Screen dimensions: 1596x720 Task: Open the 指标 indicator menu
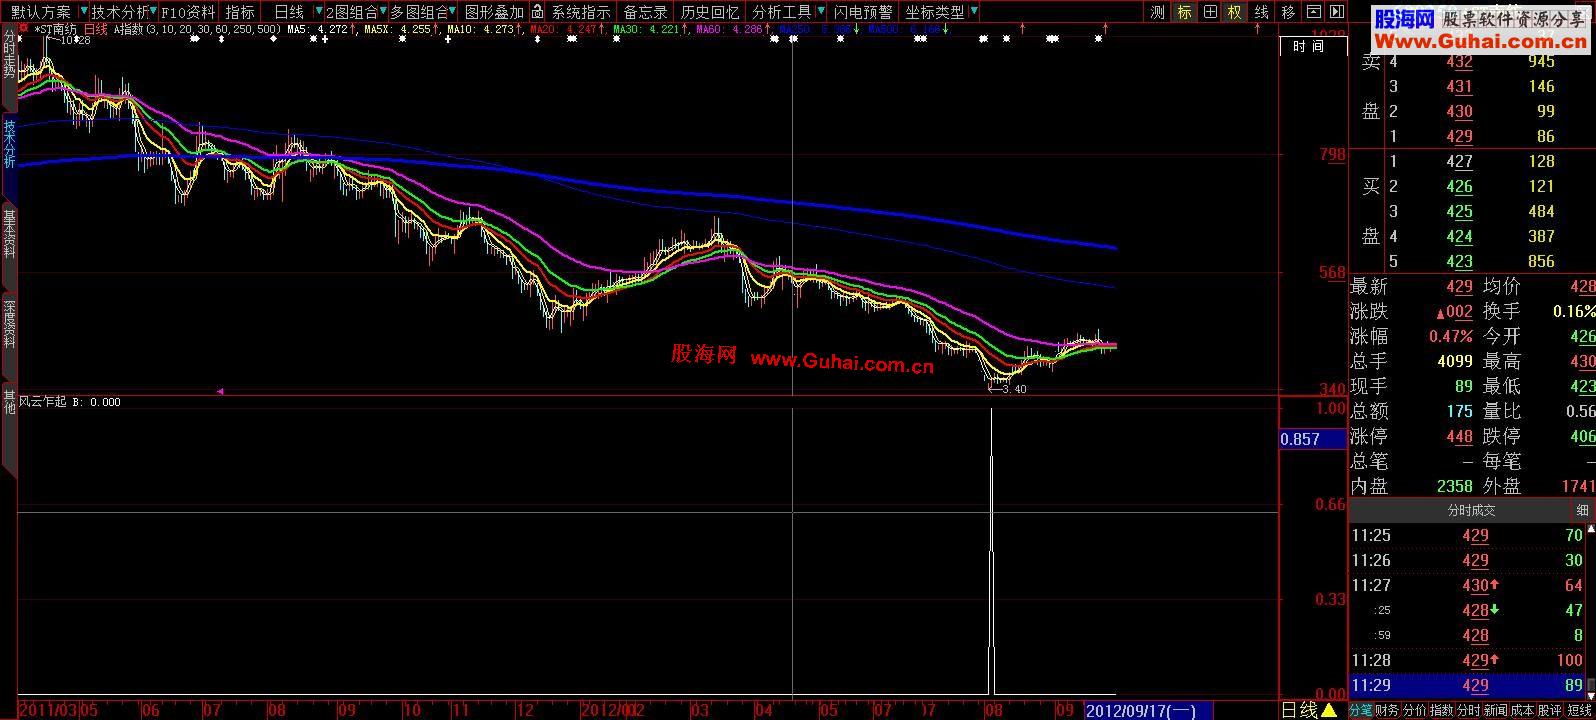[x=240, y=12]
